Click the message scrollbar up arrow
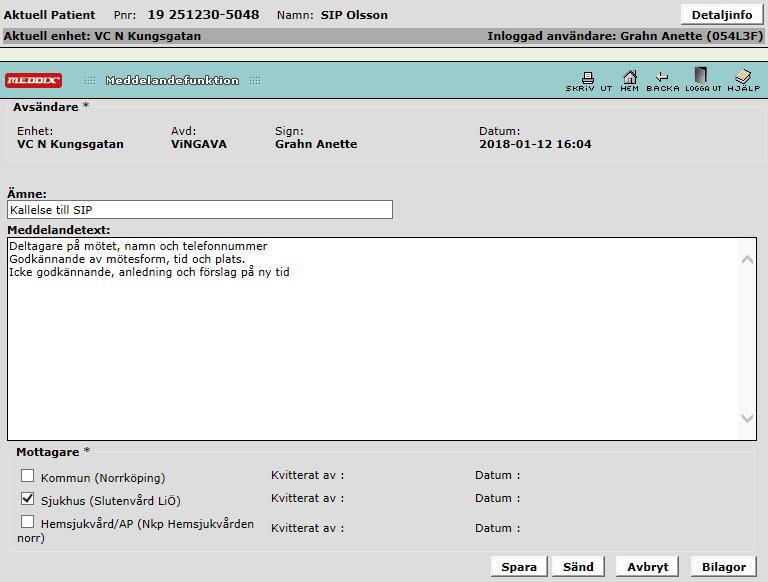768x582 pixels. coord(747,260)
